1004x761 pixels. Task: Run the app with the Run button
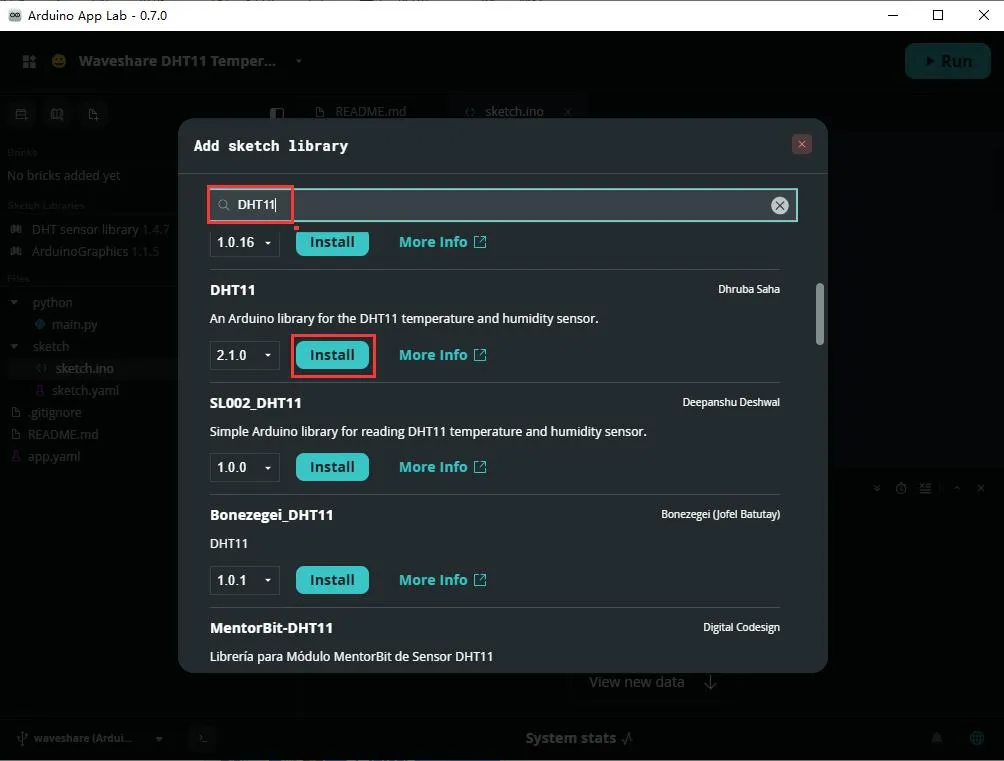[948, 61]
